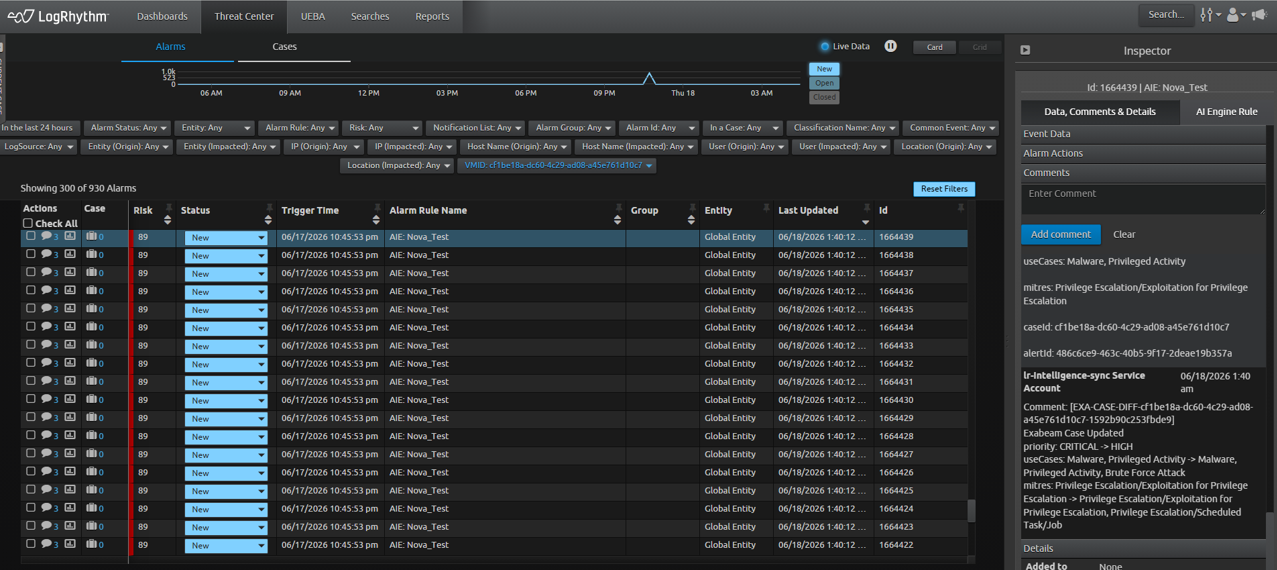Image resolution: width=1277 pixels, height=570 pixels.
Task: Collapse the Inspector panel with arrow icon
Action: 1025,50
